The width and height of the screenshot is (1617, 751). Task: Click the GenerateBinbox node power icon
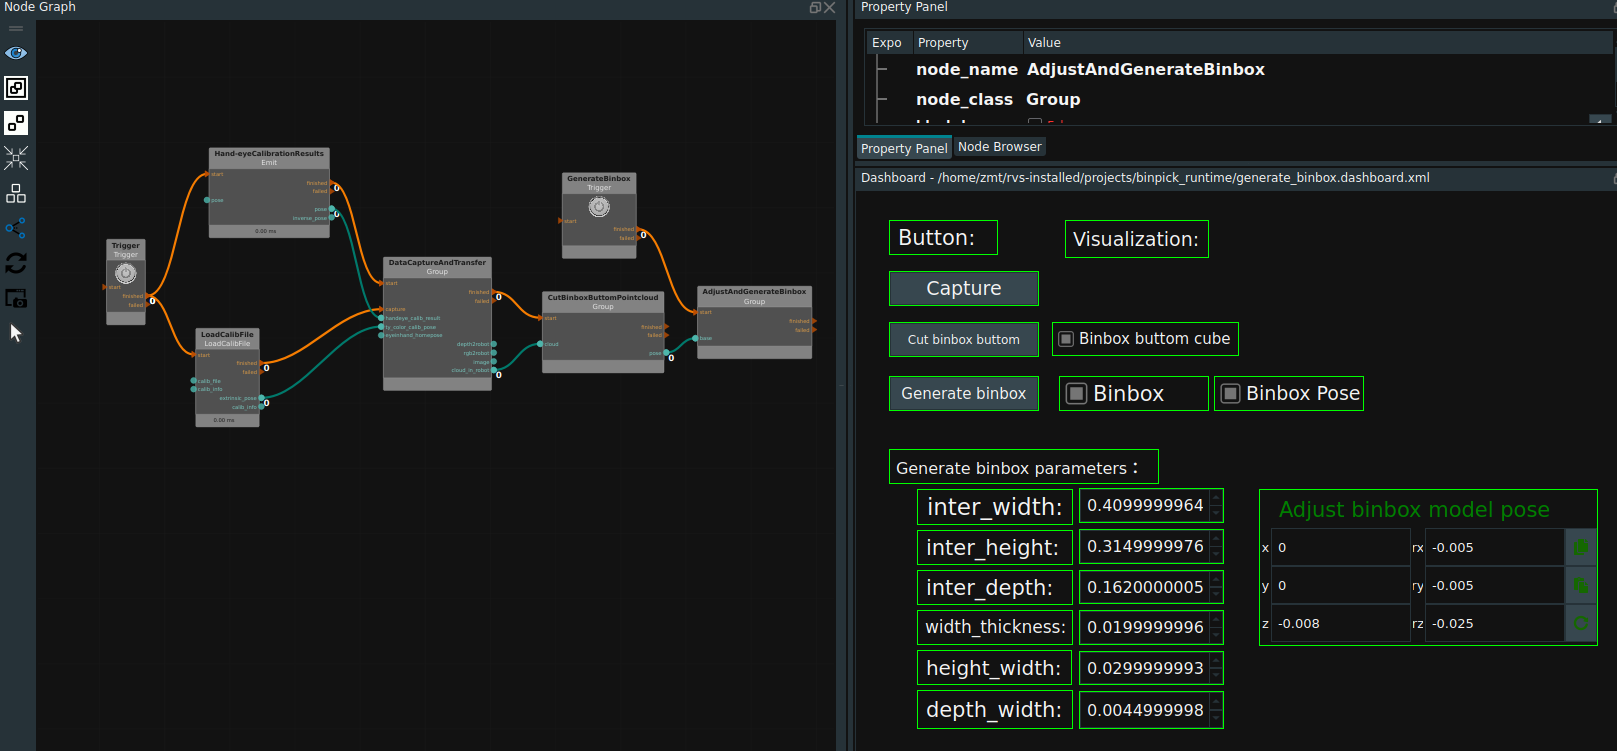[599, 207]
